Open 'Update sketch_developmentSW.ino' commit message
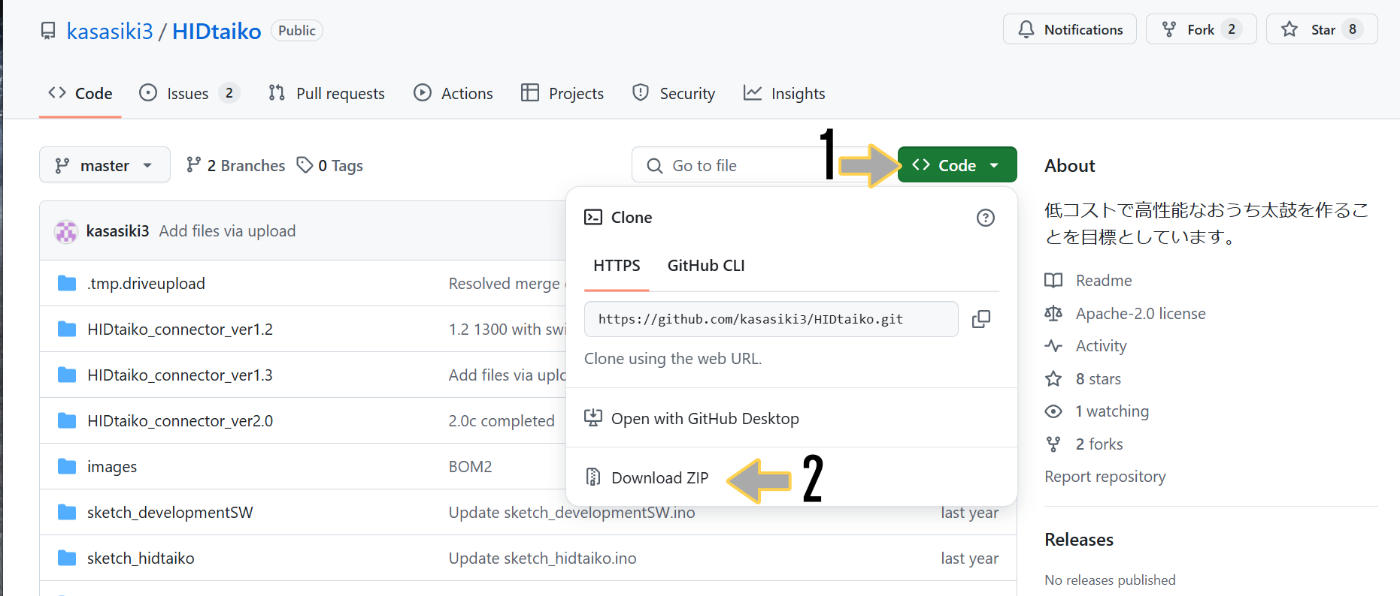Screen dimensions: 1400x596 572,513
